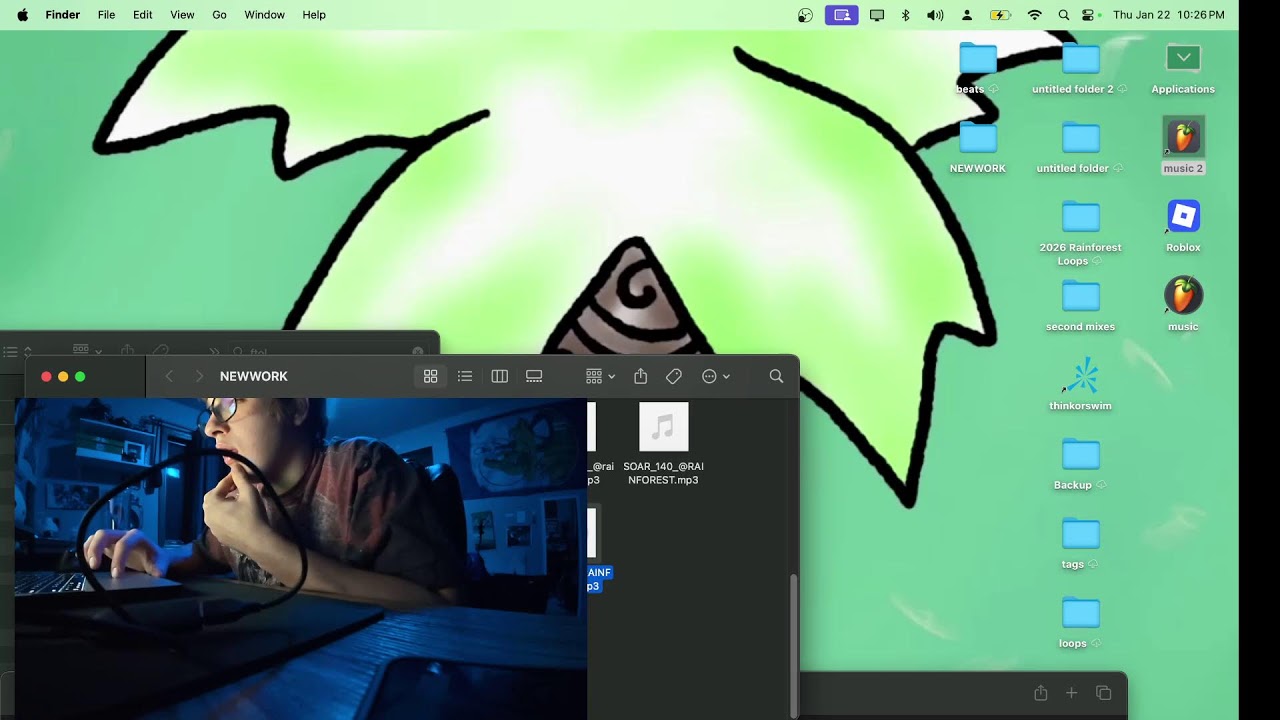The height and width of the screenshot is (720, 1280).
Task: Click the Search magnifier in NEWWORK window
Action: (776, 376)
